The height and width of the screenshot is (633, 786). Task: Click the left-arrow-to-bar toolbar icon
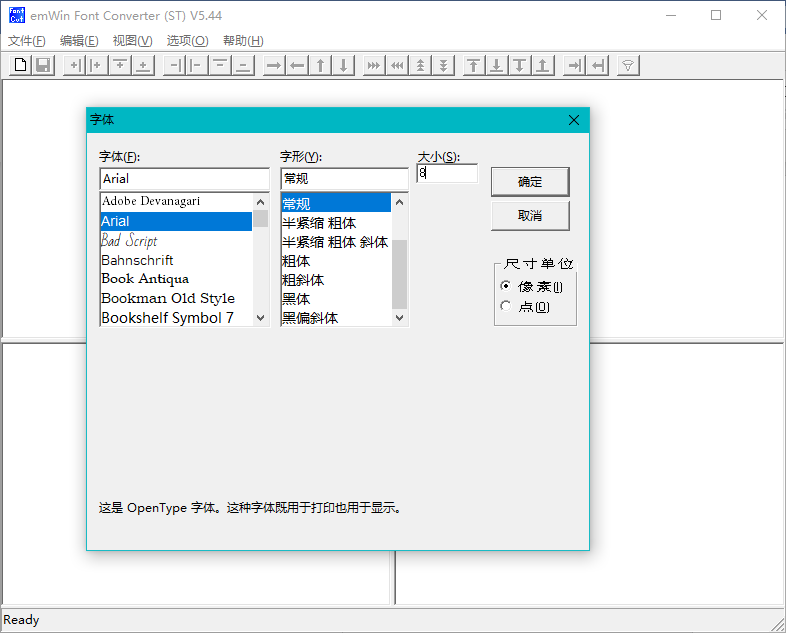(598, 65)
